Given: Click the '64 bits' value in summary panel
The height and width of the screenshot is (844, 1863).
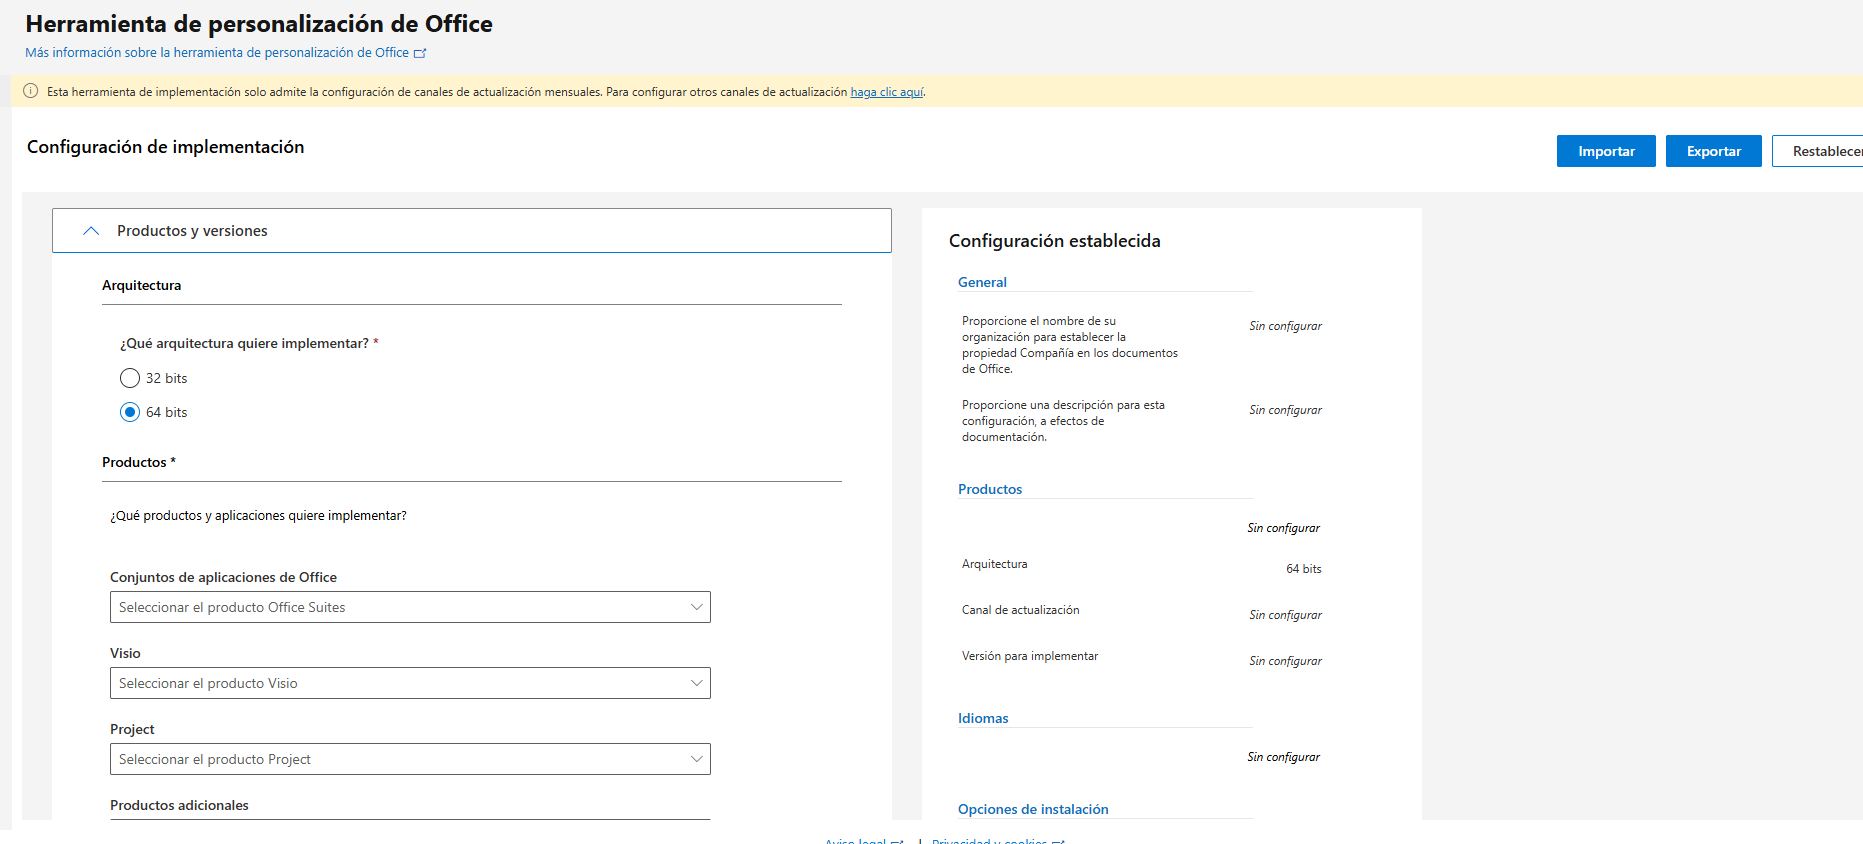Looking at the screenshot, I should point(1304,569).
